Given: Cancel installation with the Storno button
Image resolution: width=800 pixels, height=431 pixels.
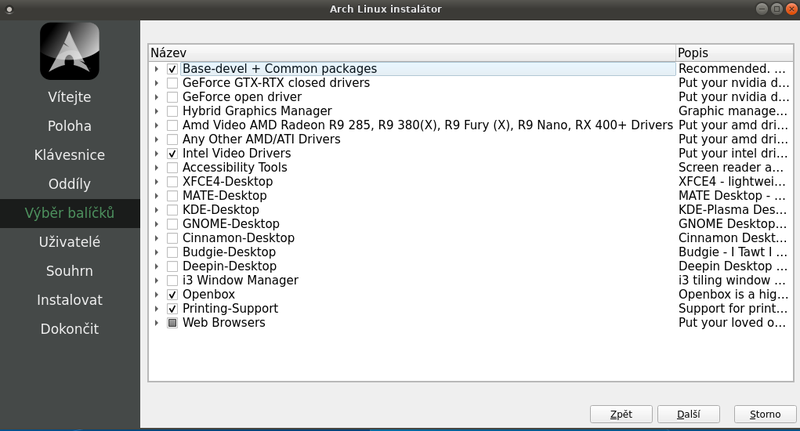Looking at the screenshot, I should pyautogui.click(x=765, y=413).
